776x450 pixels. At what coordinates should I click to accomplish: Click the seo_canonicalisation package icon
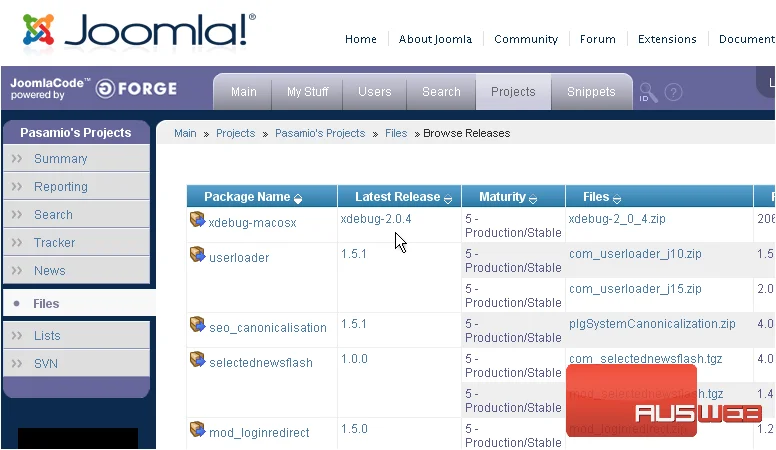(x=197, y=324)
